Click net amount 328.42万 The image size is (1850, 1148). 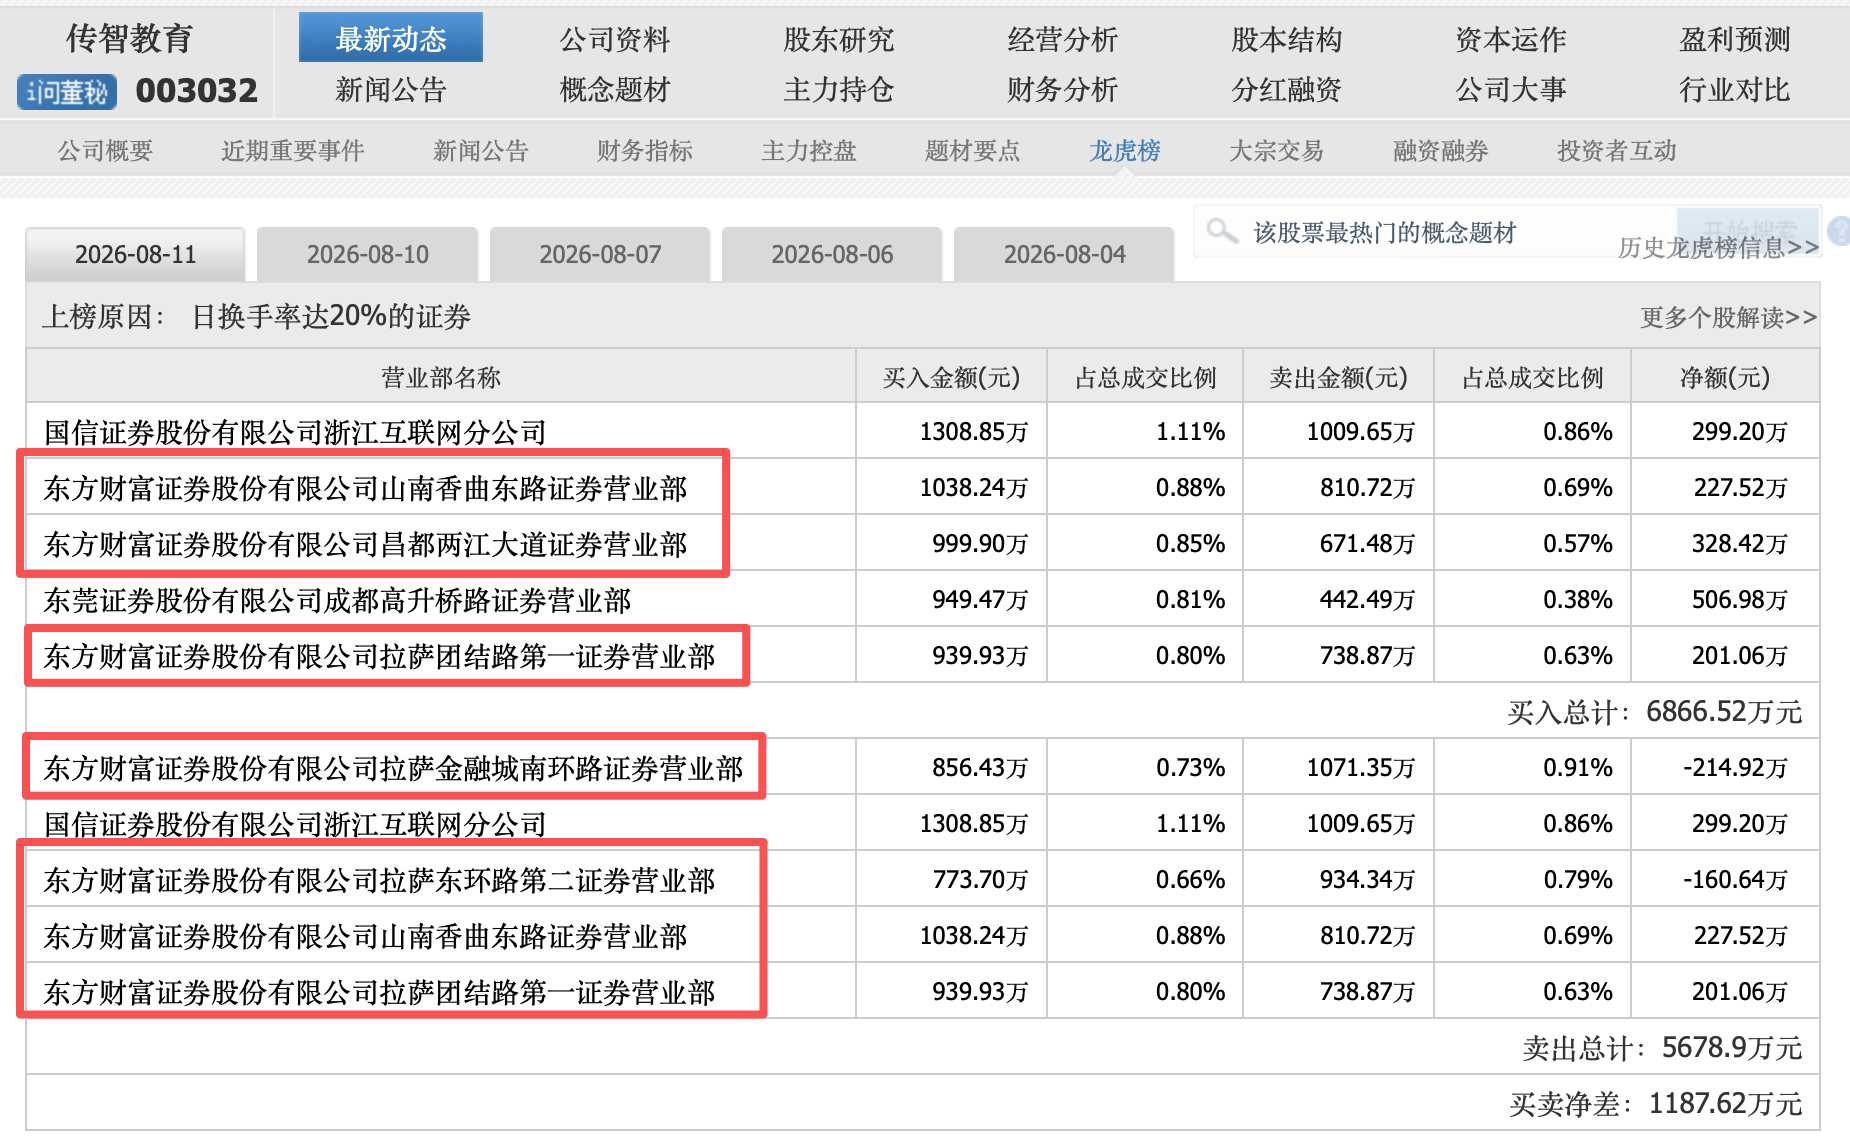1740,544
